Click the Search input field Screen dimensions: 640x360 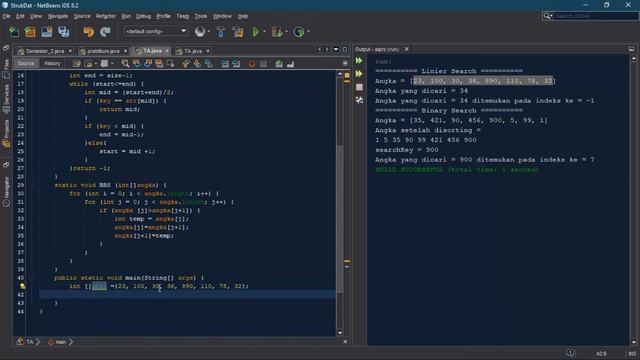(595, 16)
